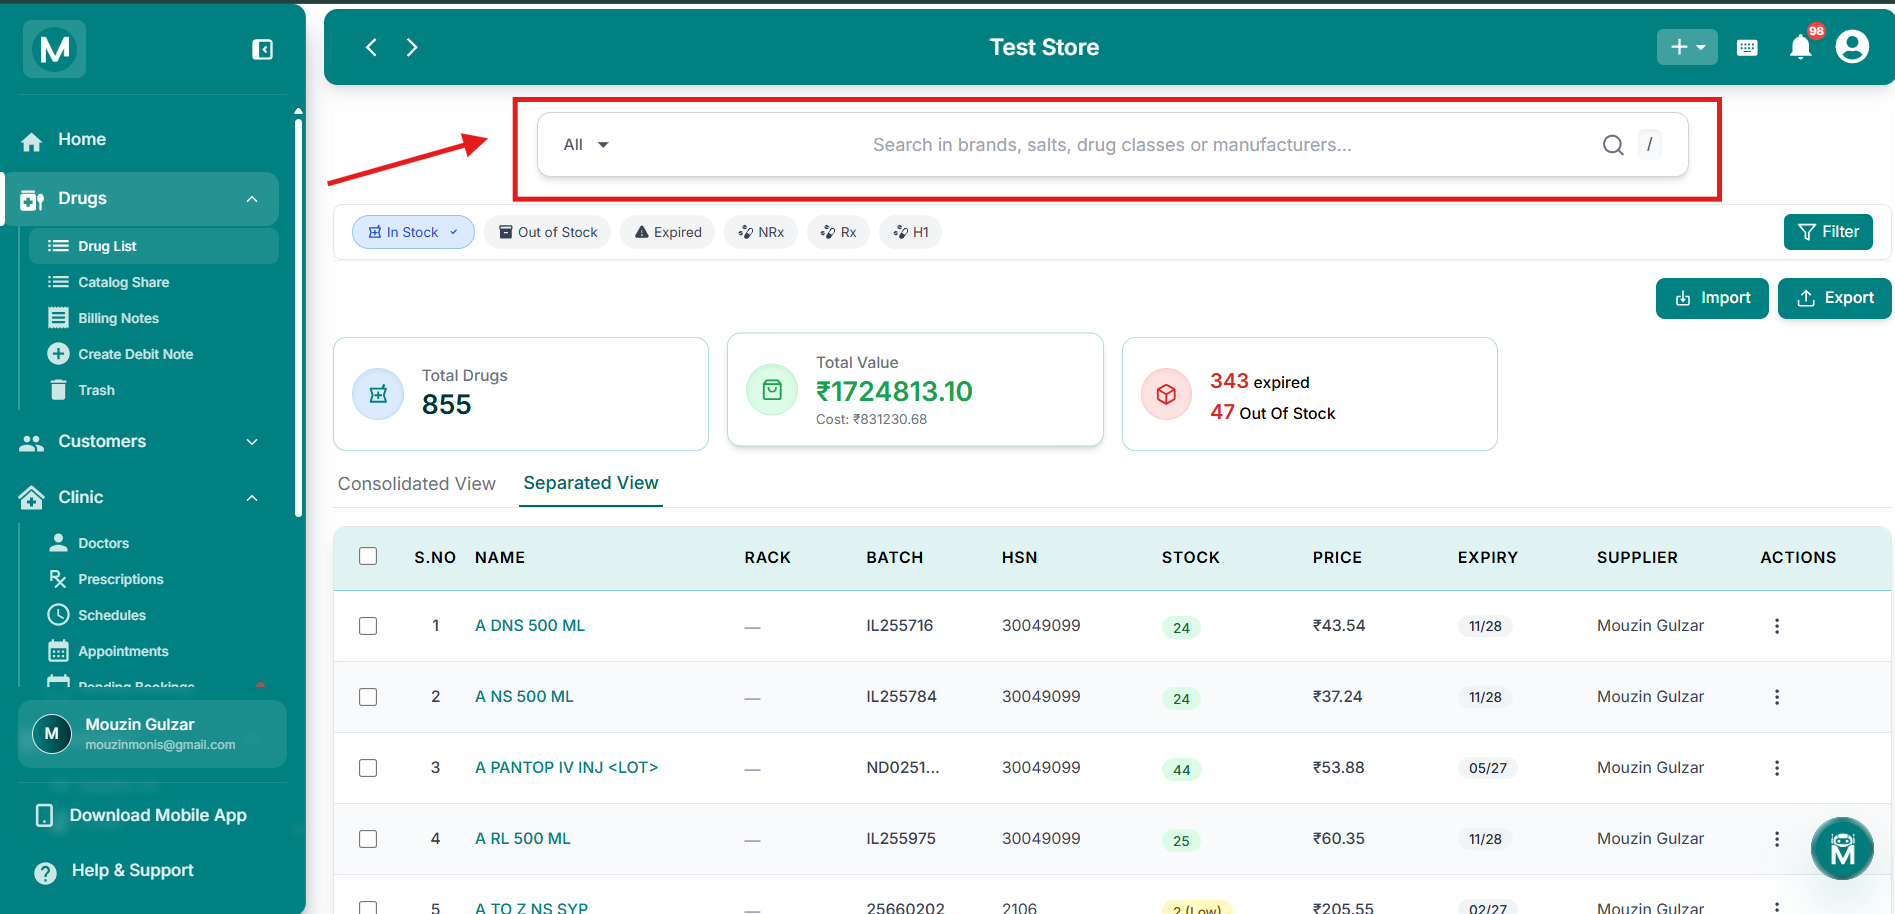The width and height of the screenshot is (1895, 914).
Task: Open notifications bell
Action: point(1801,47)
